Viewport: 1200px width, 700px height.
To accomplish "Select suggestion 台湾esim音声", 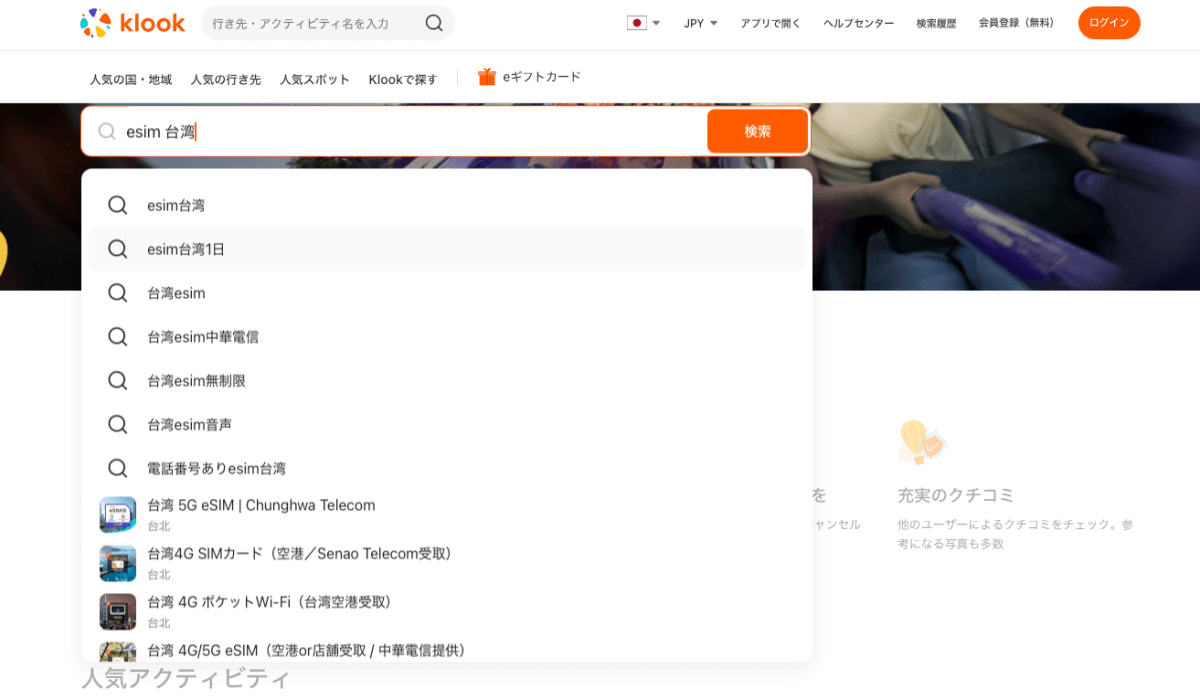I will click(447, 425).
